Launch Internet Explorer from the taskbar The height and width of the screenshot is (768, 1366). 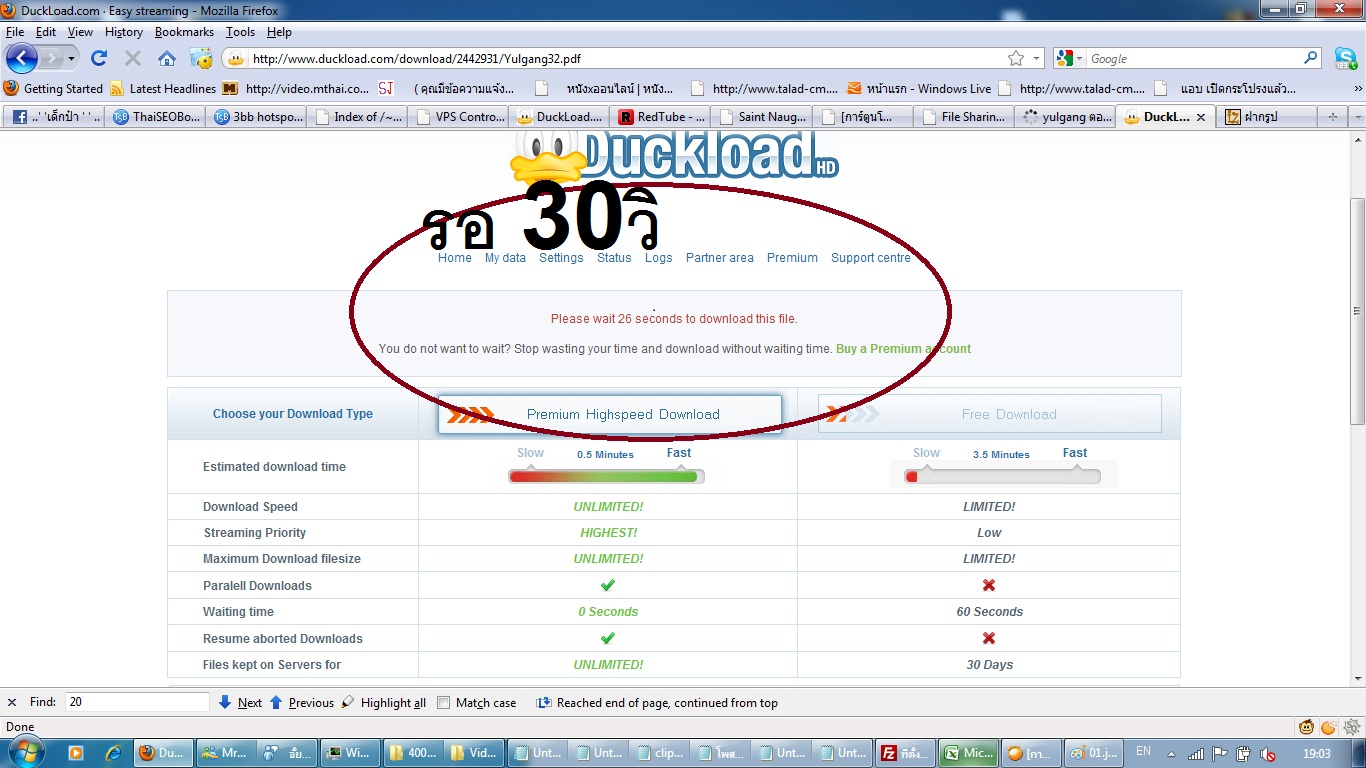[x=113, y=752]
